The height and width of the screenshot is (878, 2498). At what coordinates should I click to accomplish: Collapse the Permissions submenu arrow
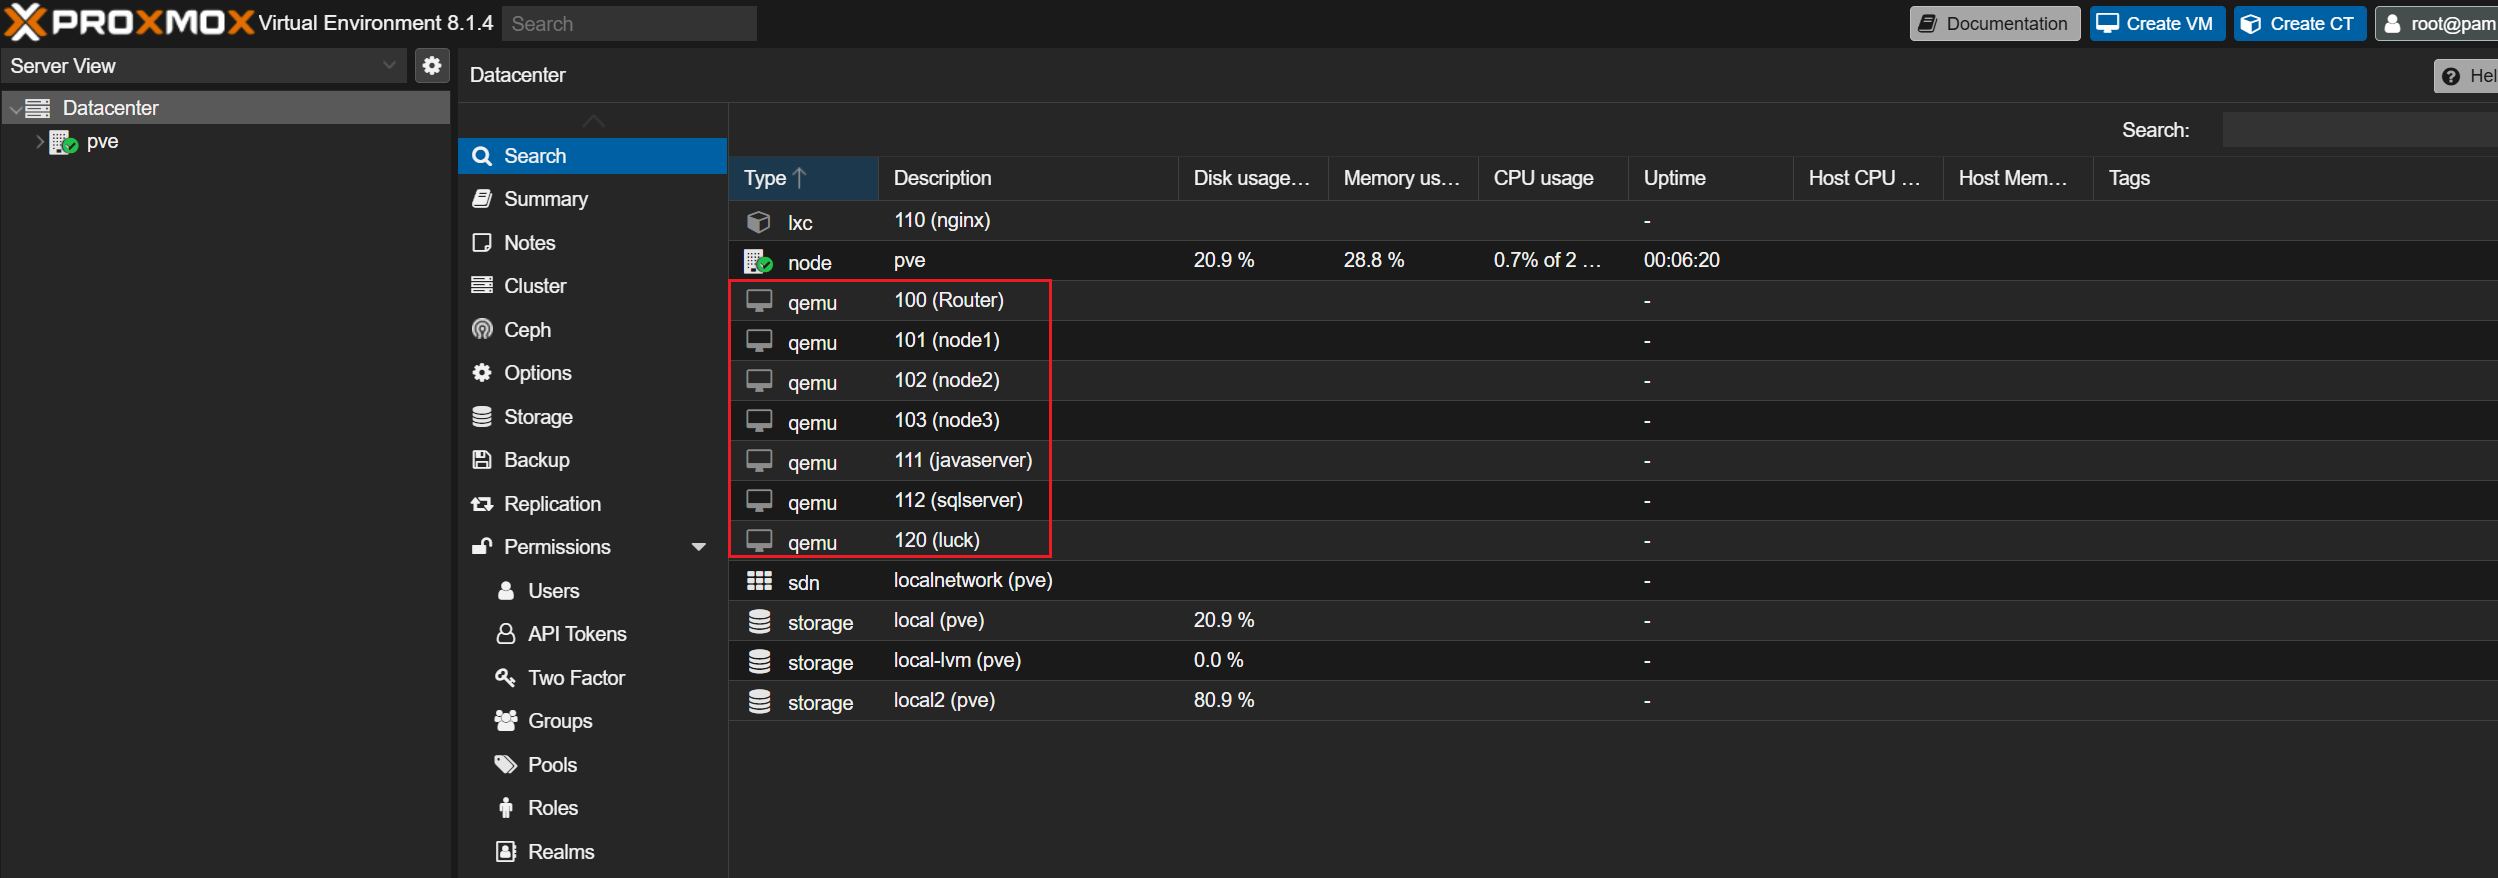698,547
